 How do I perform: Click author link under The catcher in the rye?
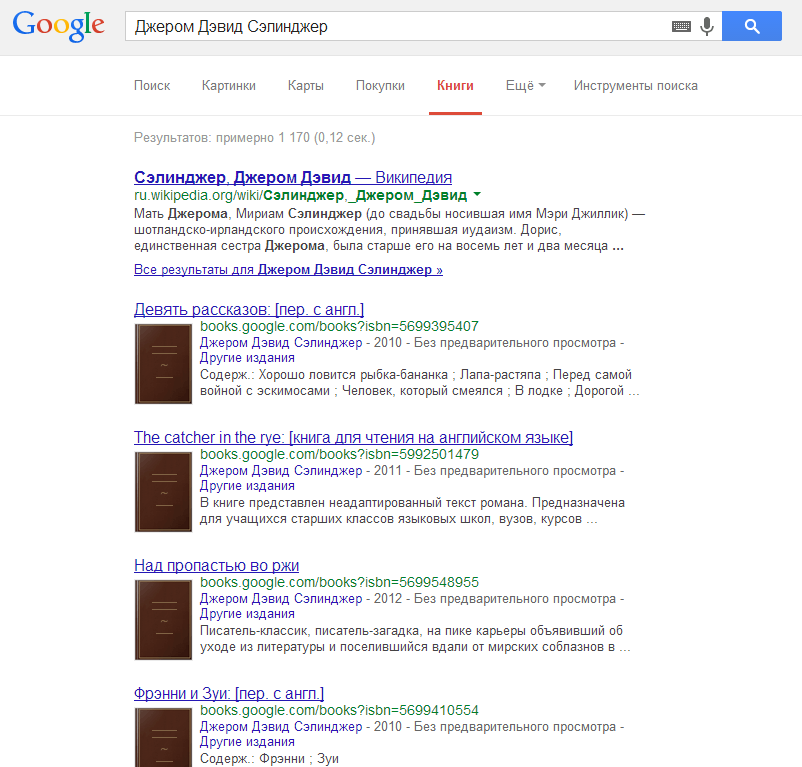[281, 470]
